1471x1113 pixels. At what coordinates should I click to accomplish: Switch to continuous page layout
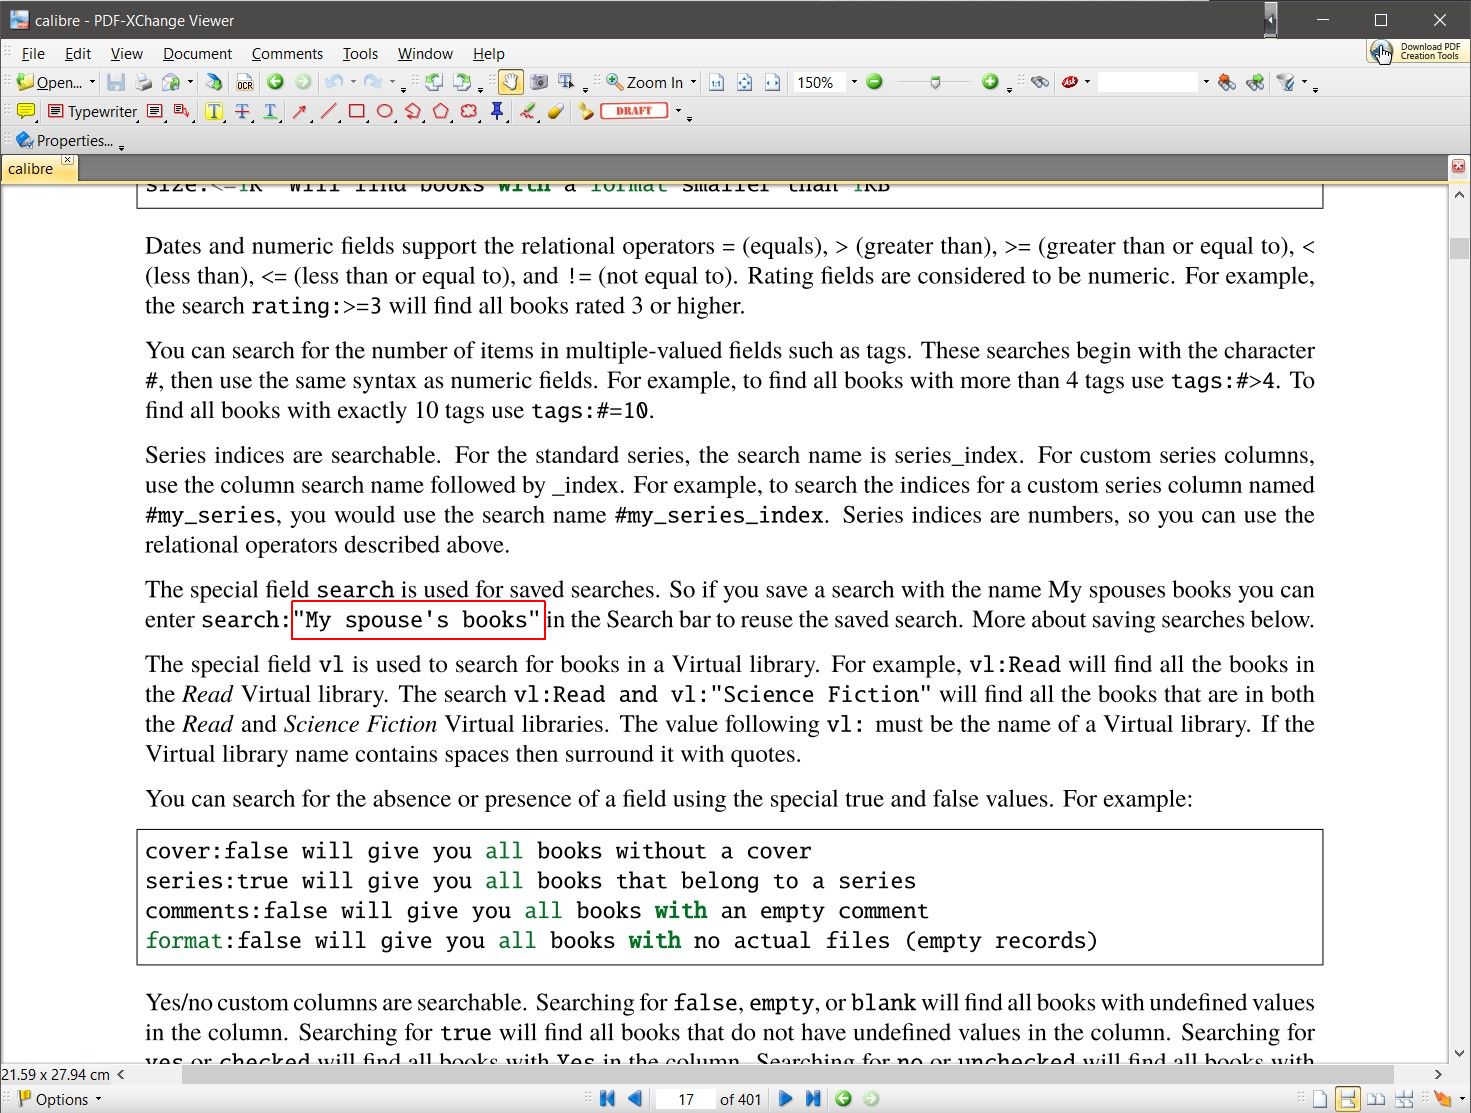(x=1348, y=1099)
